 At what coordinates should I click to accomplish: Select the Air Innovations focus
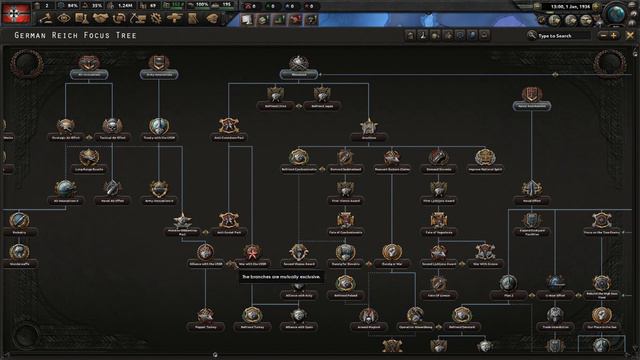pos(89,68)
